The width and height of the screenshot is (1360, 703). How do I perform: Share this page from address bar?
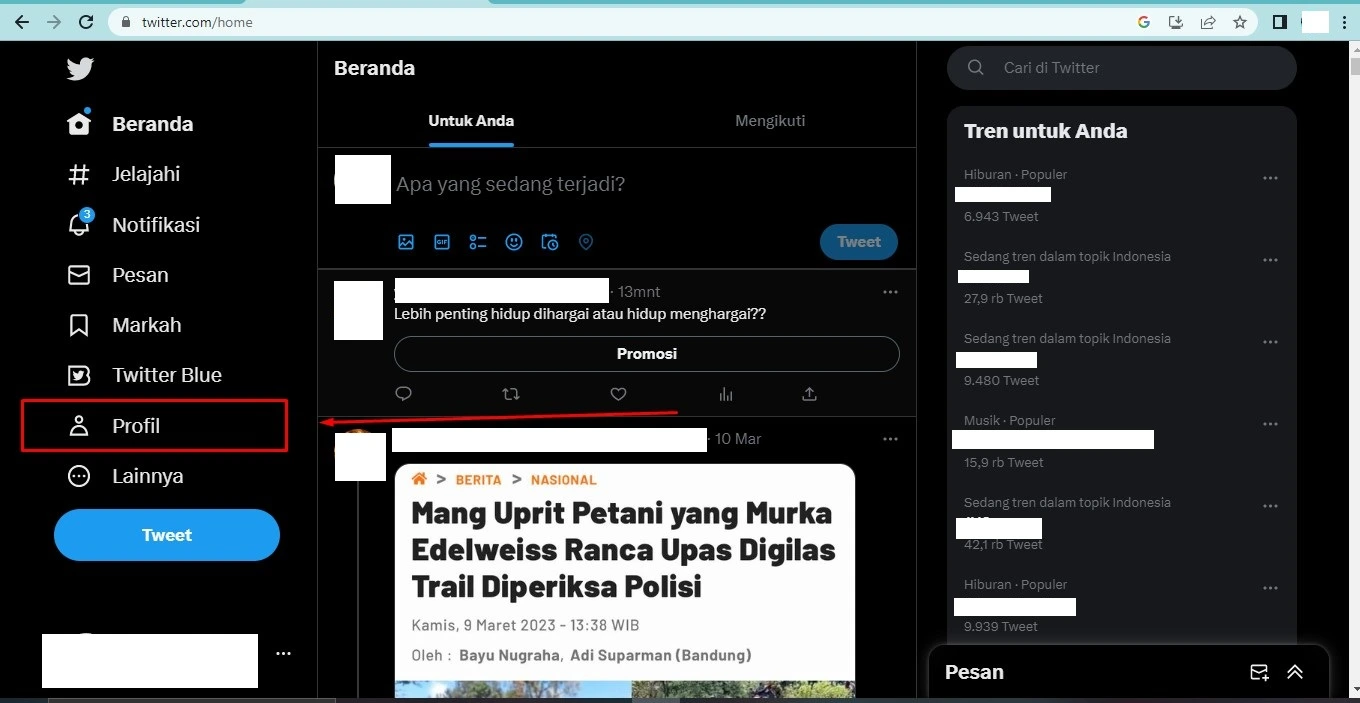[x=1208, y=22]
